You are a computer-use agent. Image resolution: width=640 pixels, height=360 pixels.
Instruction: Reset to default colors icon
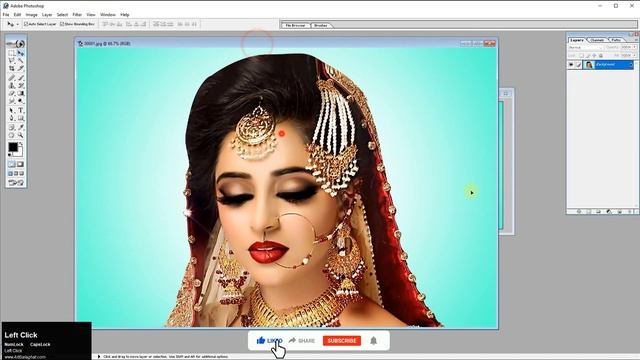[x=10, y=154]
